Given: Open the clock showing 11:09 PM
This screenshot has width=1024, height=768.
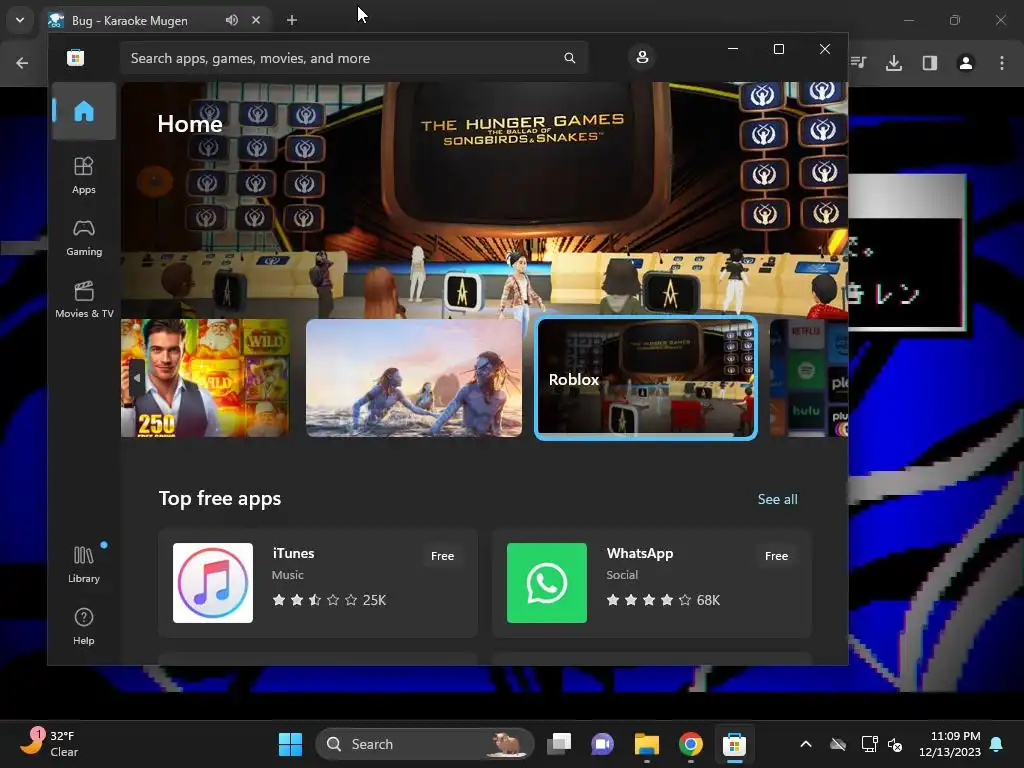Looking at the screenshot, I should [x=949, y=744].
